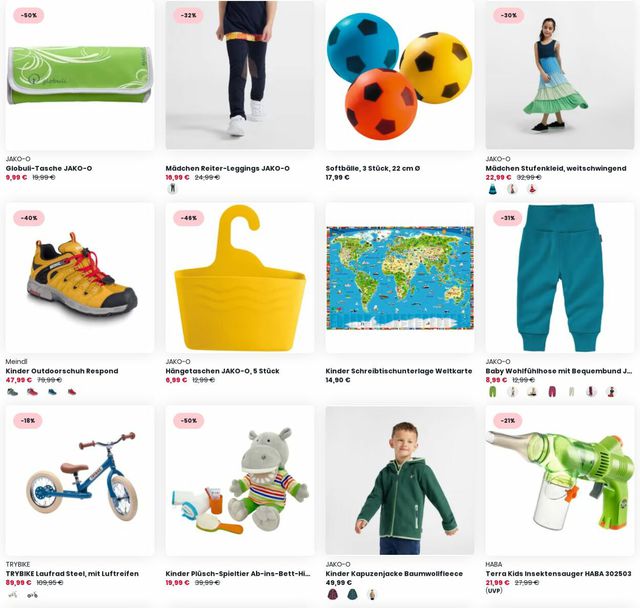This screenshot has height=608, width=640.
Task: Open Kinder Kapuzenjacke Baumwollfleece link
Action: (394, 574)
